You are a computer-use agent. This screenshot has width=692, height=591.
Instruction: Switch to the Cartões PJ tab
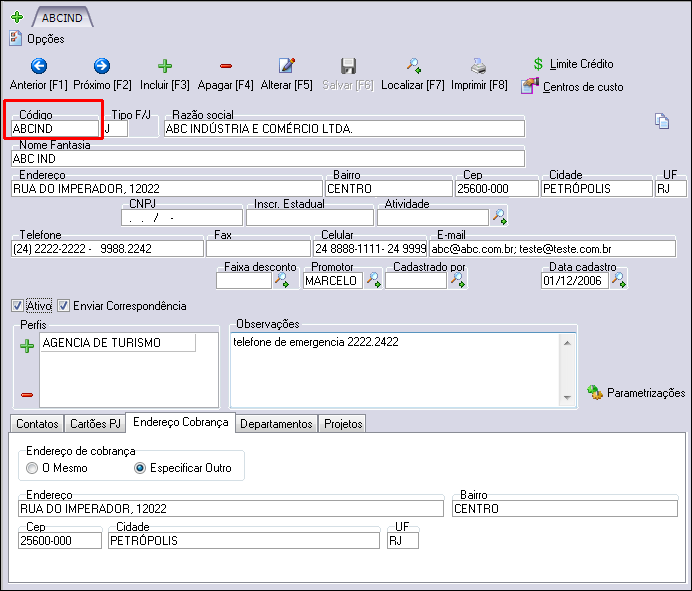pyautogui.click(x=95, y=424)
